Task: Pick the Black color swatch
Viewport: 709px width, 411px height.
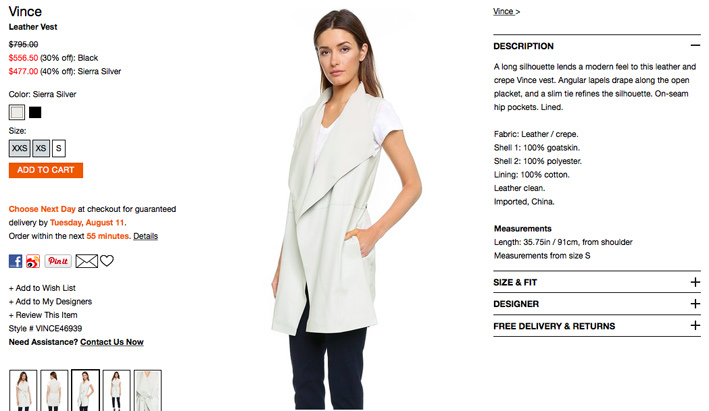Action: click(35, 112)
